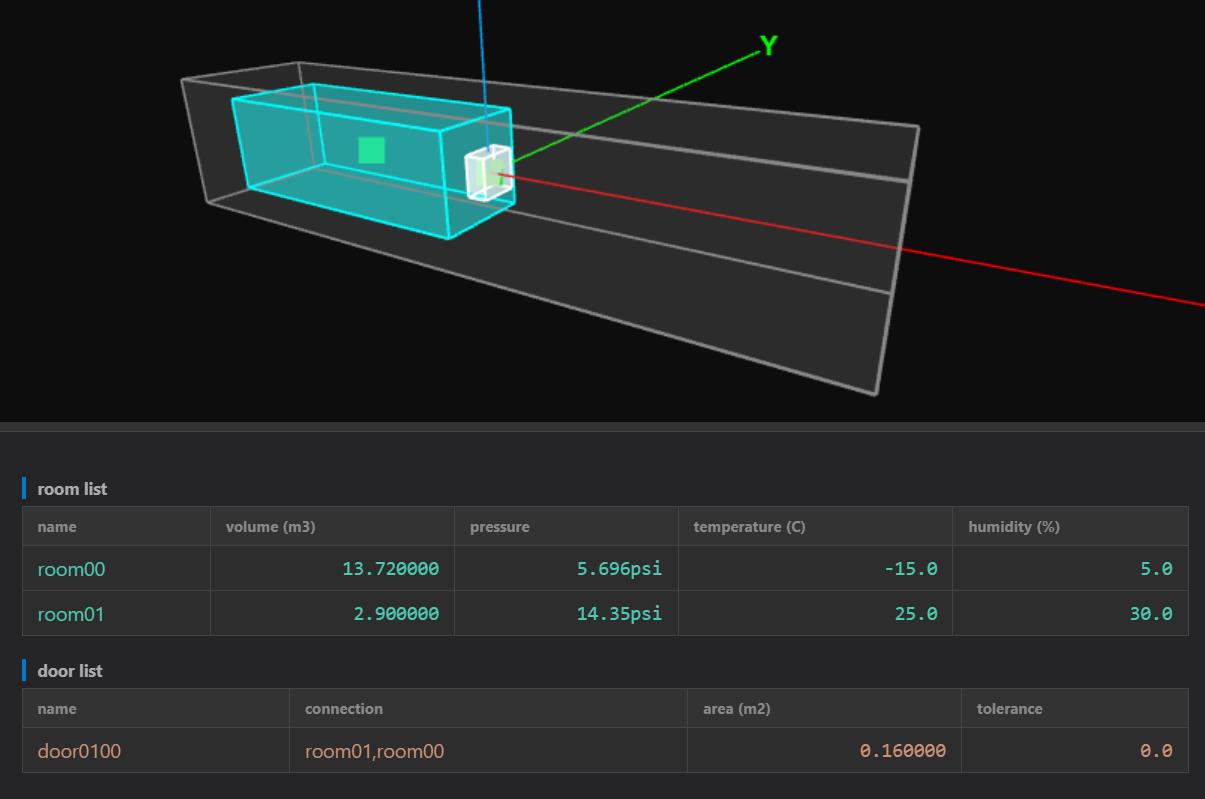Click the temperature (C) column header
1205x799 pixels.
tap(749, 527)
